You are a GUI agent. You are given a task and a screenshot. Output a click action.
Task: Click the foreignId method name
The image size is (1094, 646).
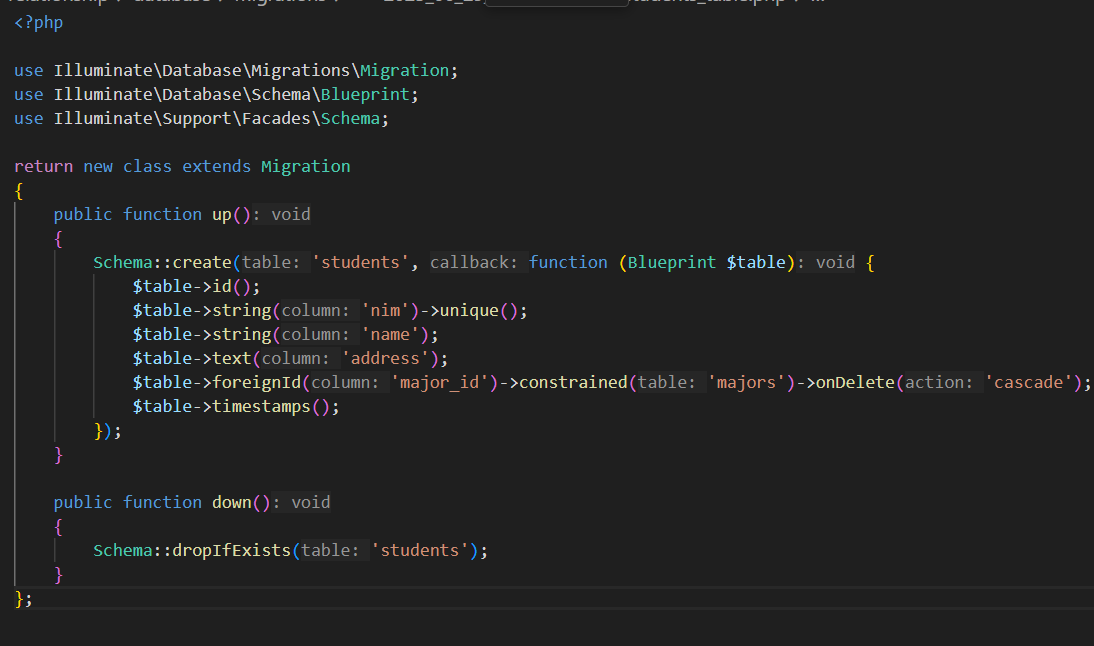coord(256,382)
